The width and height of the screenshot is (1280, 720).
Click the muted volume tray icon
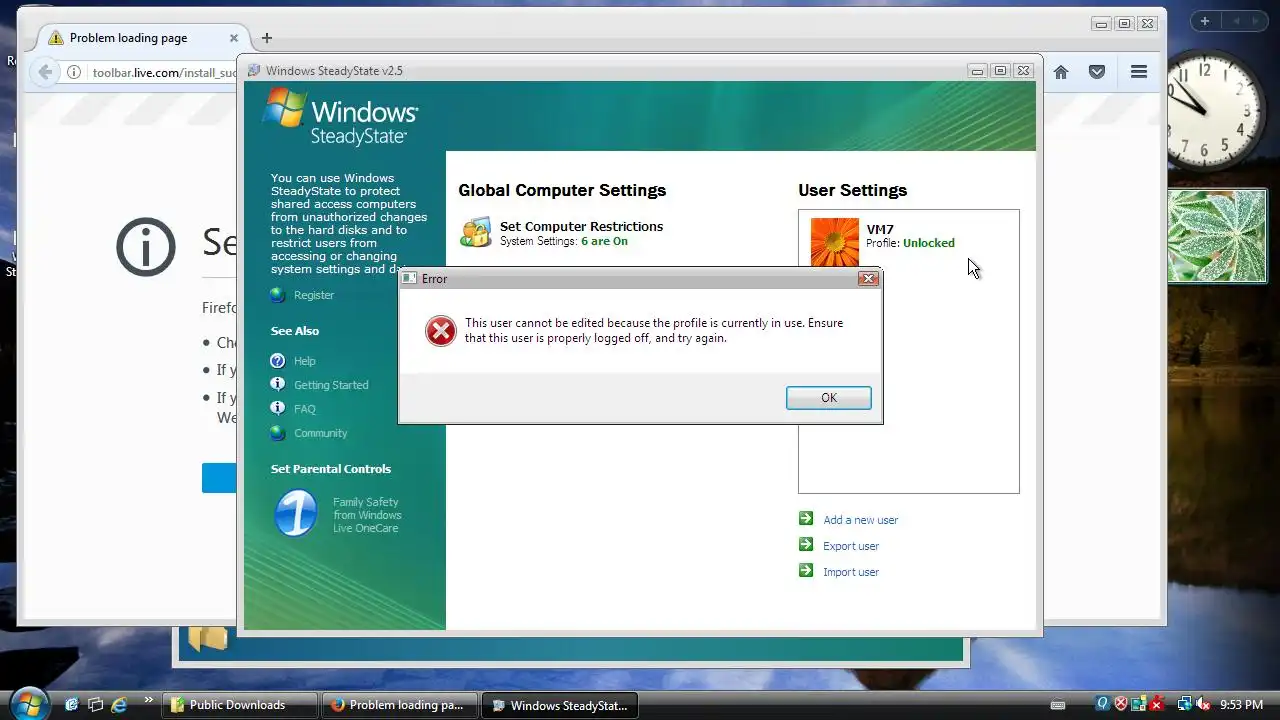(x=1204, y=705)
